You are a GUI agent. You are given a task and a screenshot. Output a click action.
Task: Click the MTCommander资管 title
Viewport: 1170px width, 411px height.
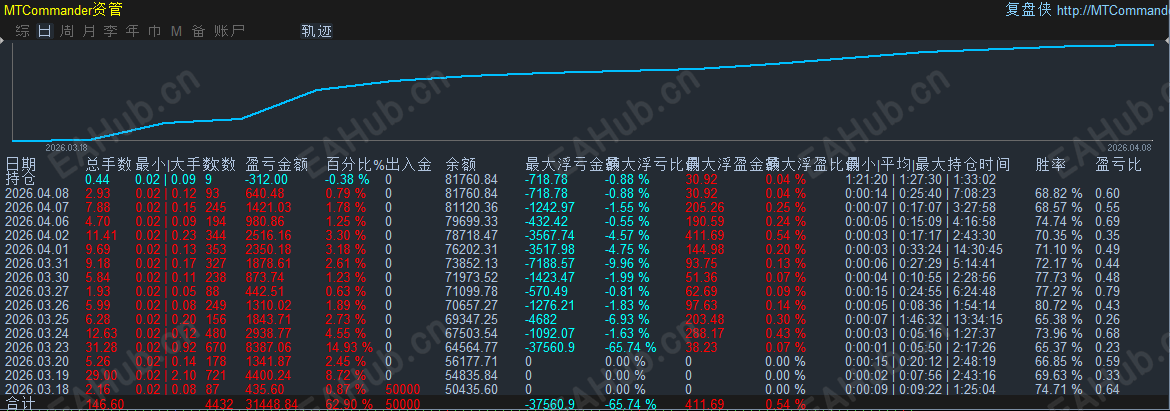[63, 9]
